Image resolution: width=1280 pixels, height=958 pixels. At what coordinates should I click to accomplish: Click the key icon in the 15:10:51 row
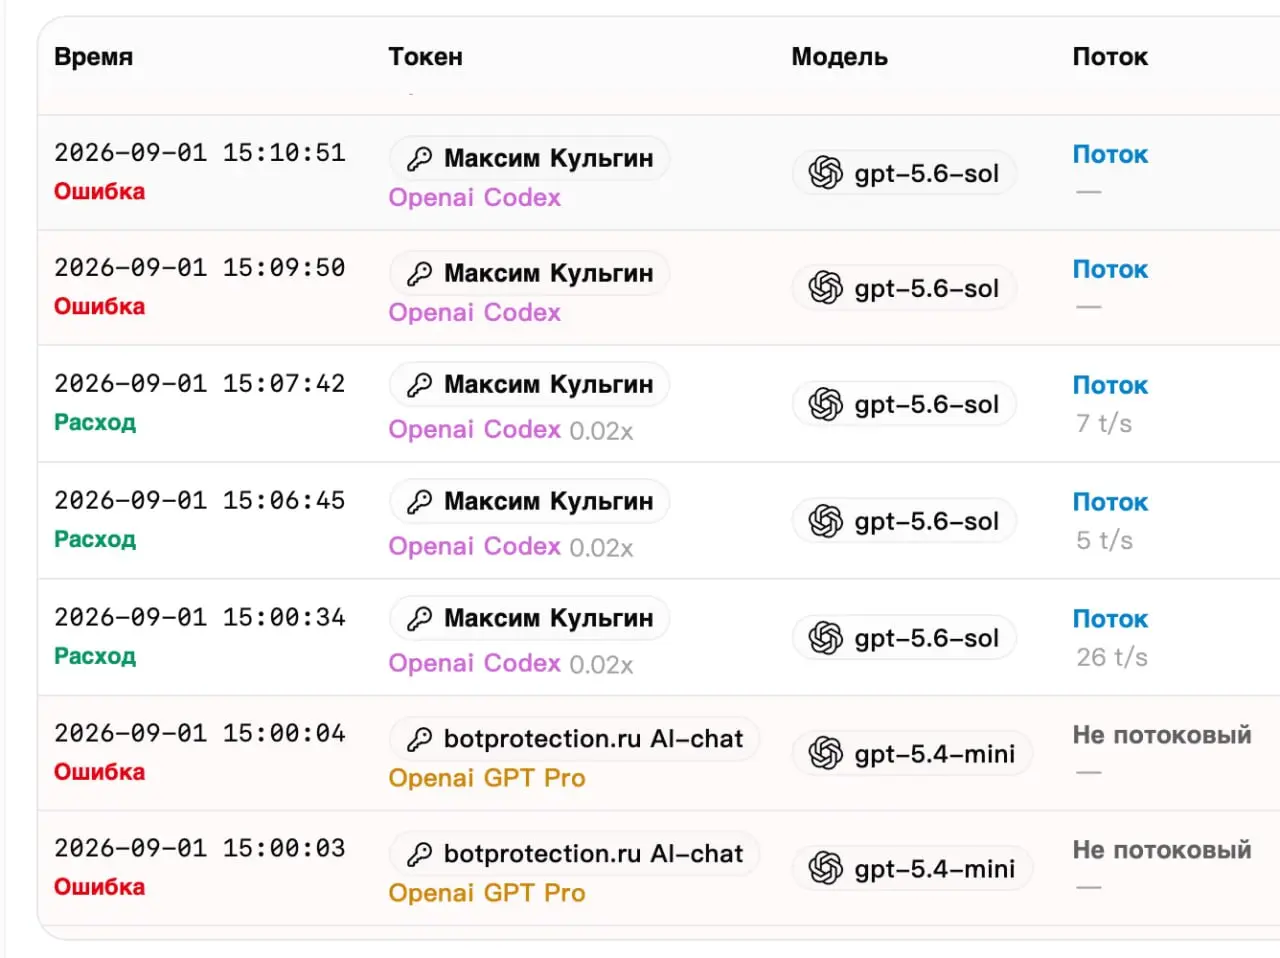click(420, 159)
